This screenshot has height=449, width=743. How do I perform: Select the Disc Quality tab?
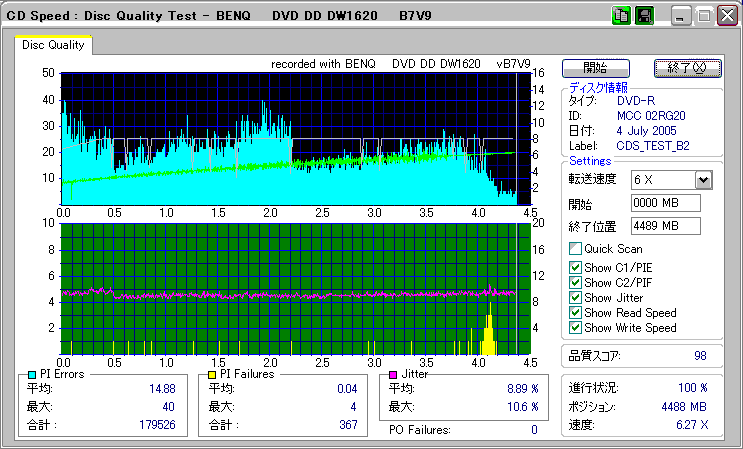tap(54, 45)
